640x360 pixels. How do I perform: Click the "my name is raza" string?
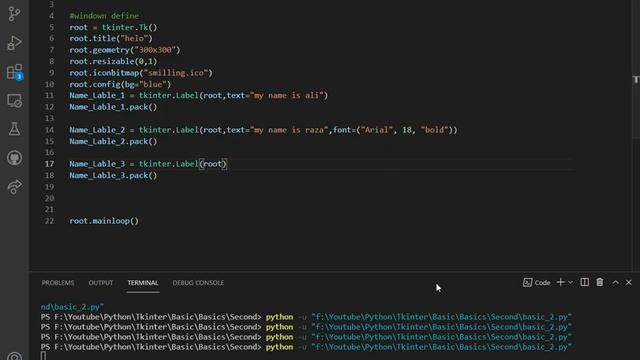click(x=289, y=130)
